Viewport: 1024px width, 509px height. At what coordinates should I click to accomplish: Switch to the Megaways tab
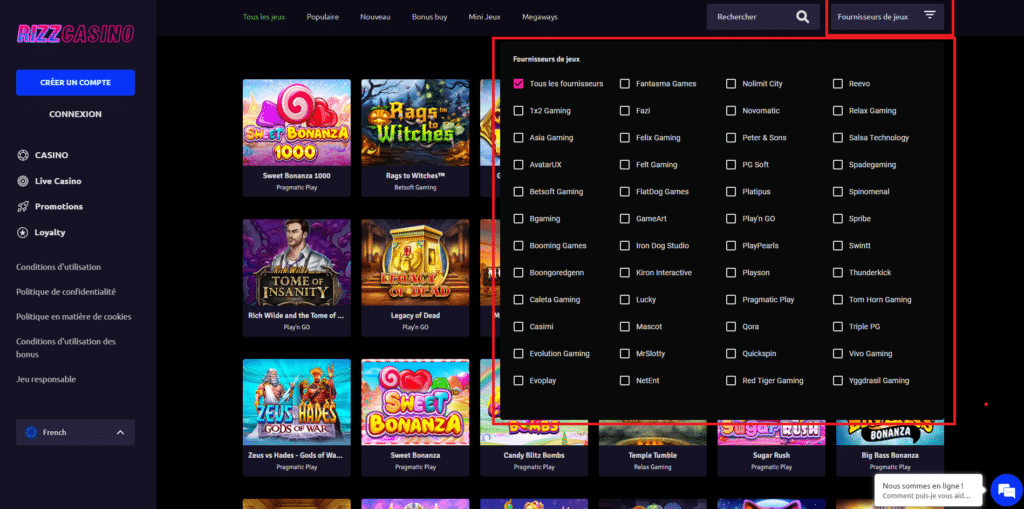point(540,17)
